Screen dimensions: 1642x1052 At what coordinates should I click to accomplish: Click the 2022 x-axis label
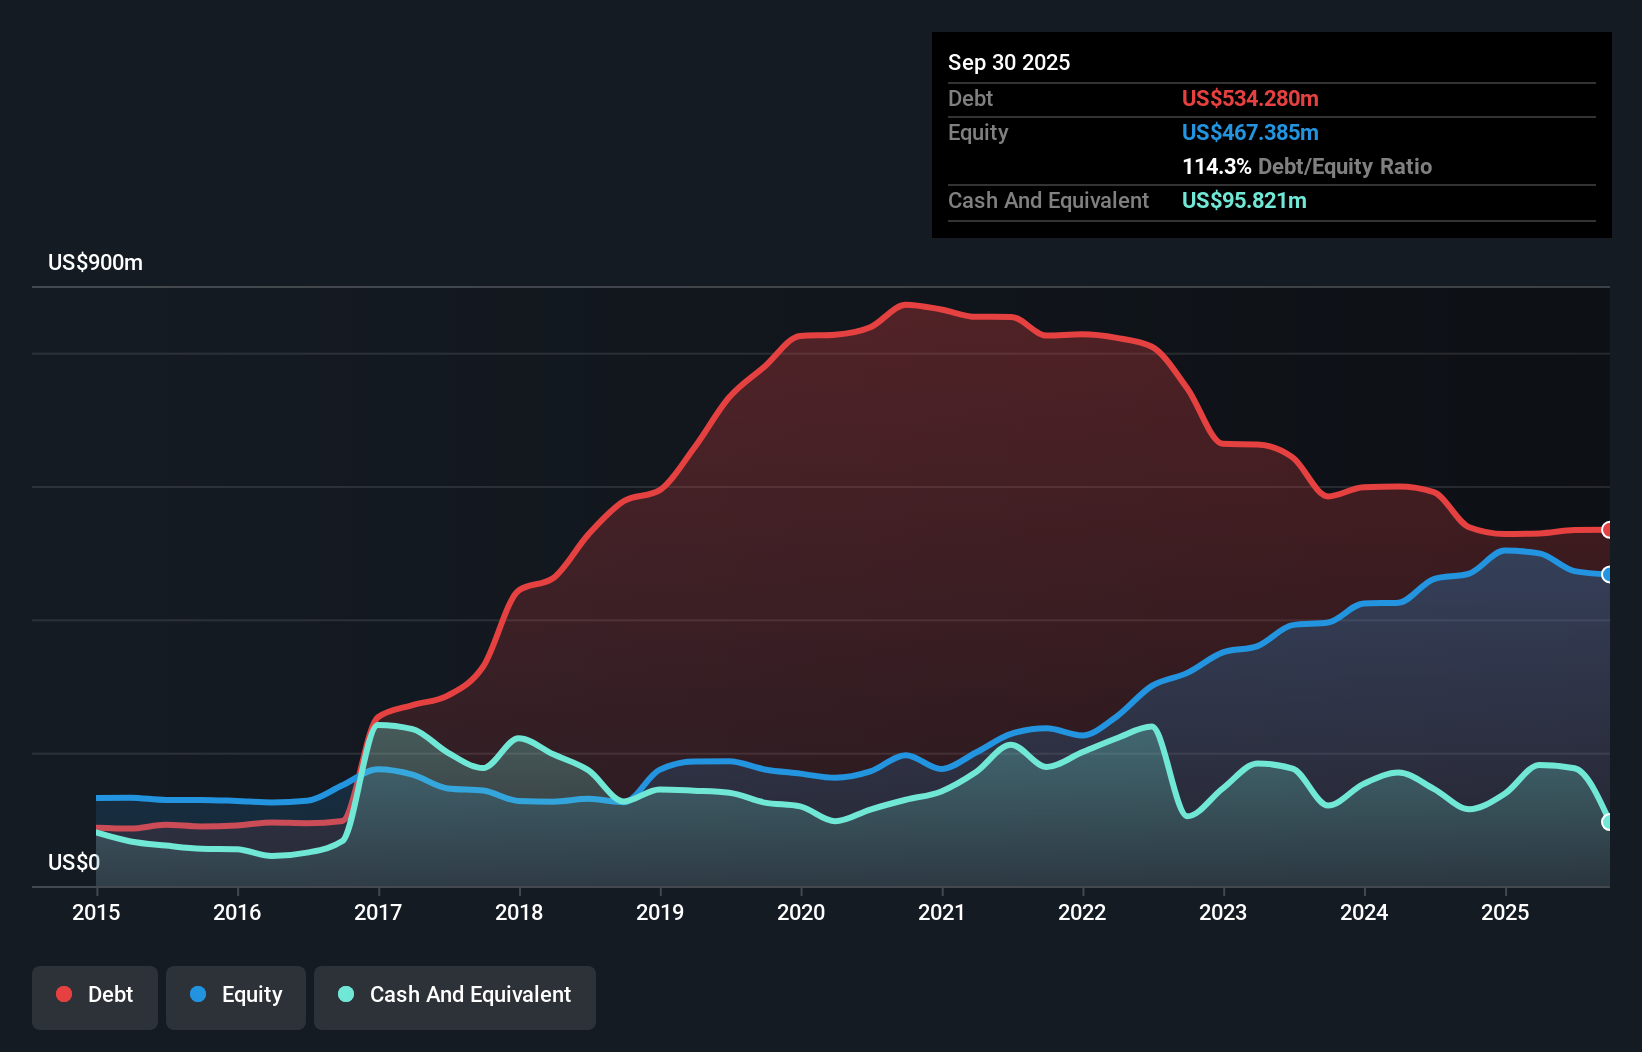pyautogui.click(x=1082, y=912)
